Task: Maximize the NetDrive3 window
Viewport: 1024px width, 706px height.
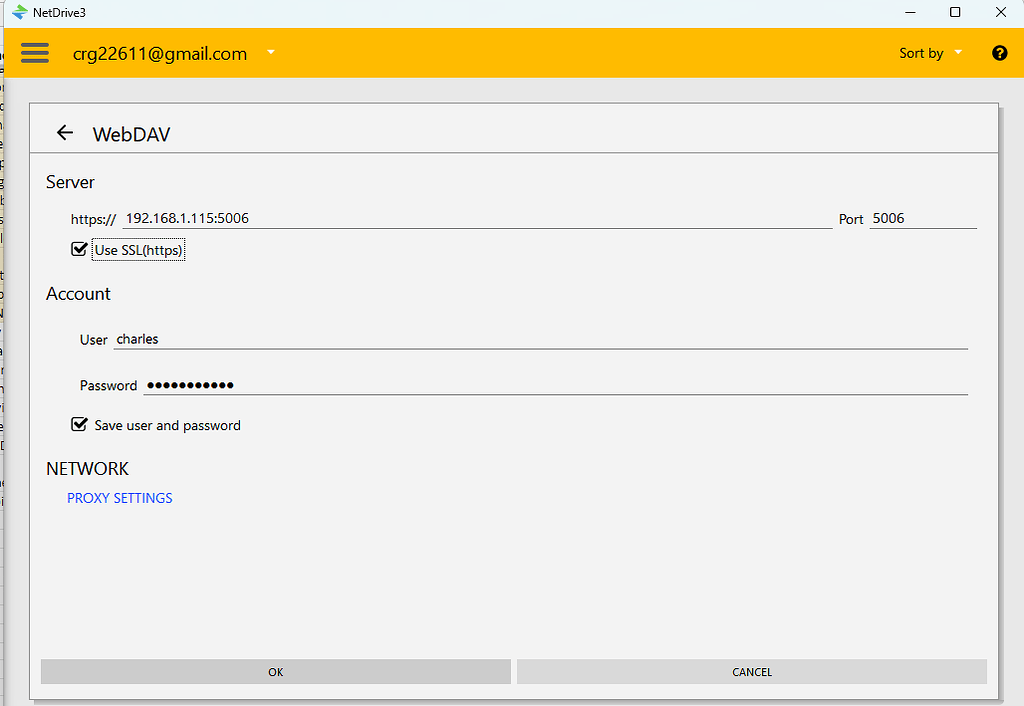Action: pyautogui.click(x=955, y=12)
